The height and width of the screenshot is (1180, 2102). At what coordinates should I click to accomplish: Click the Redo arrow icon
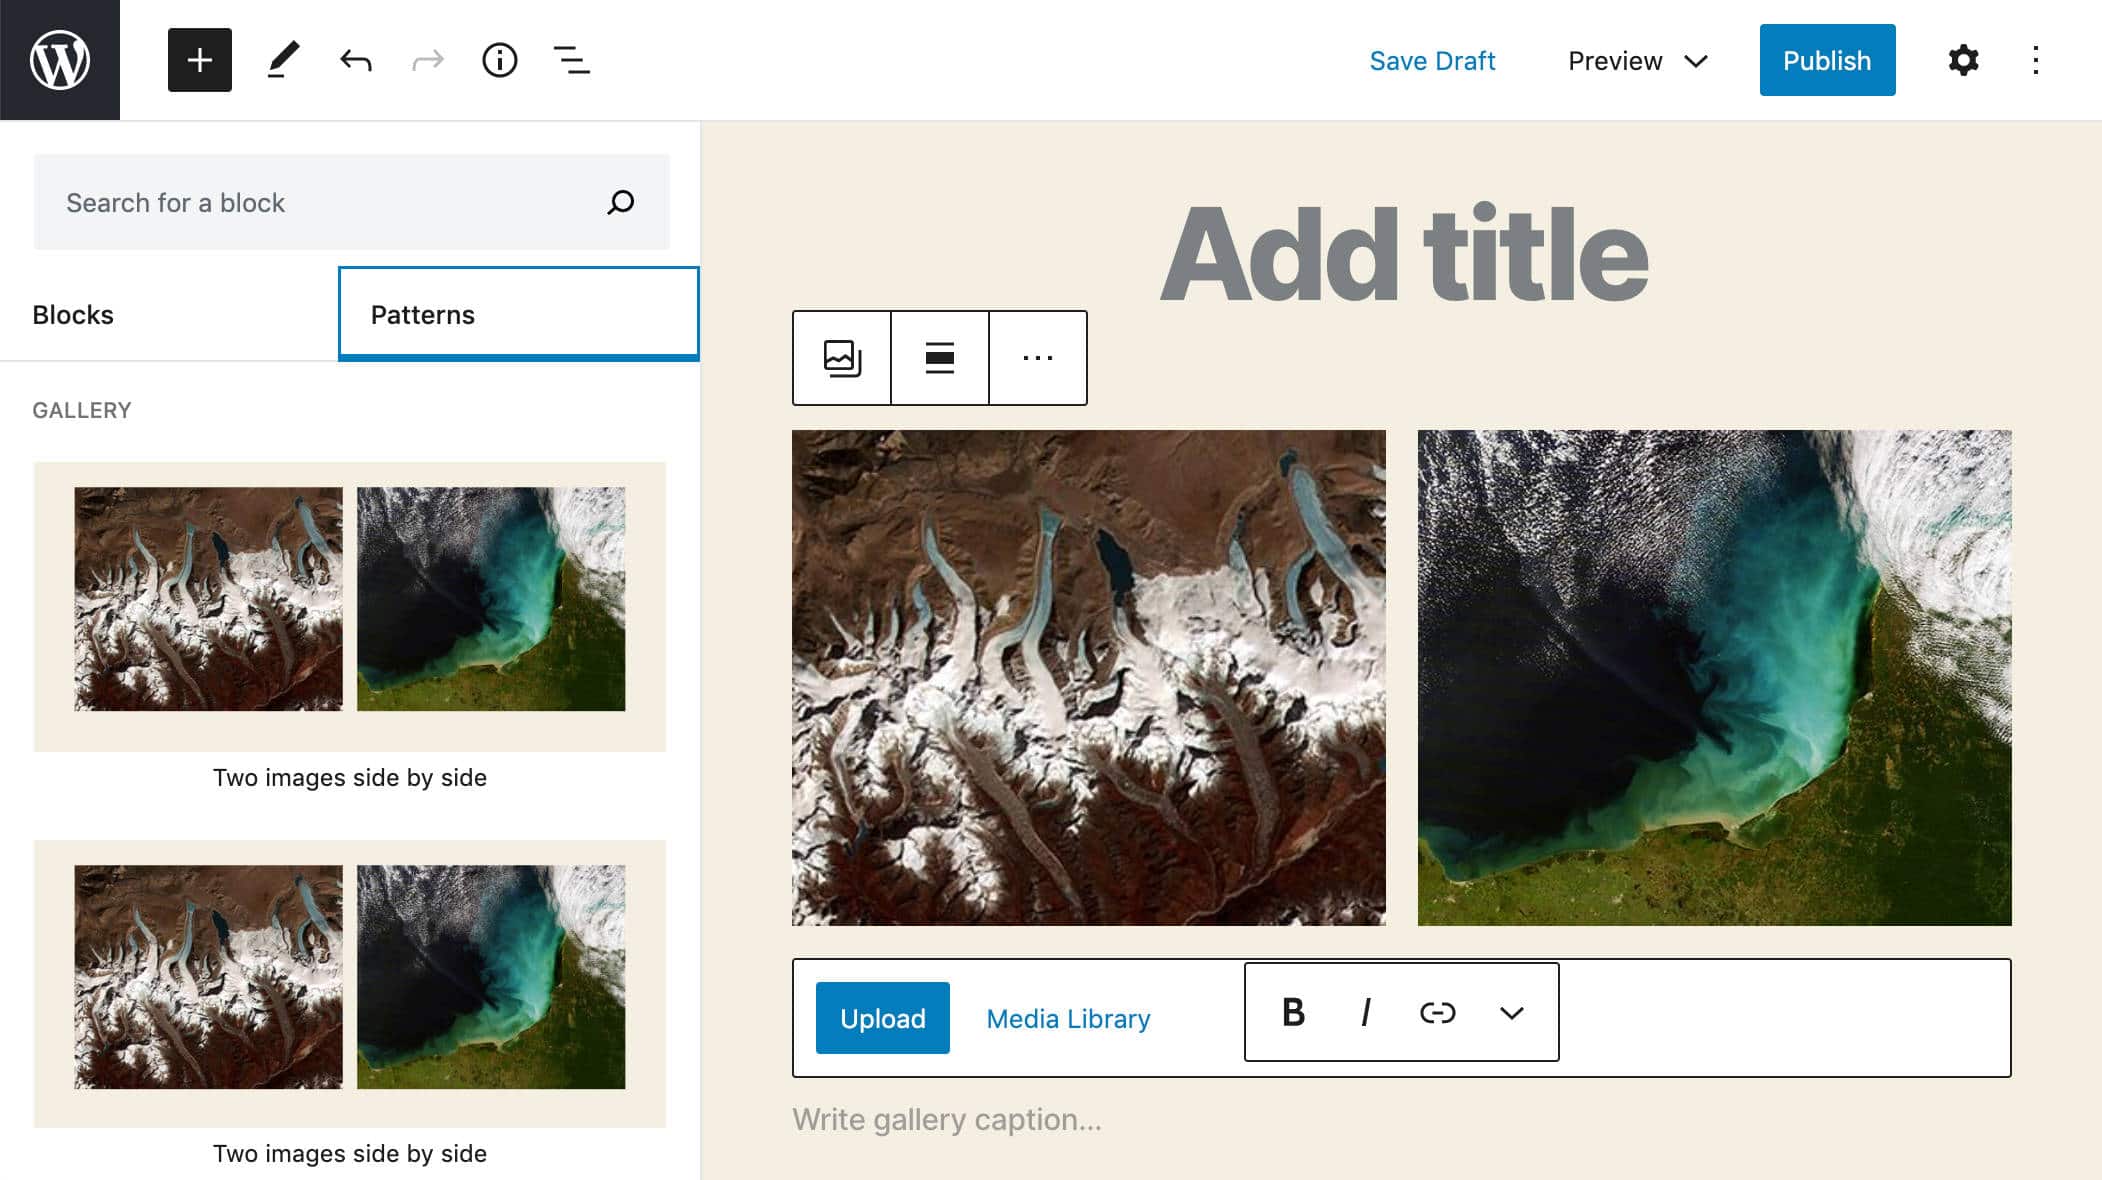coord(427,59)
